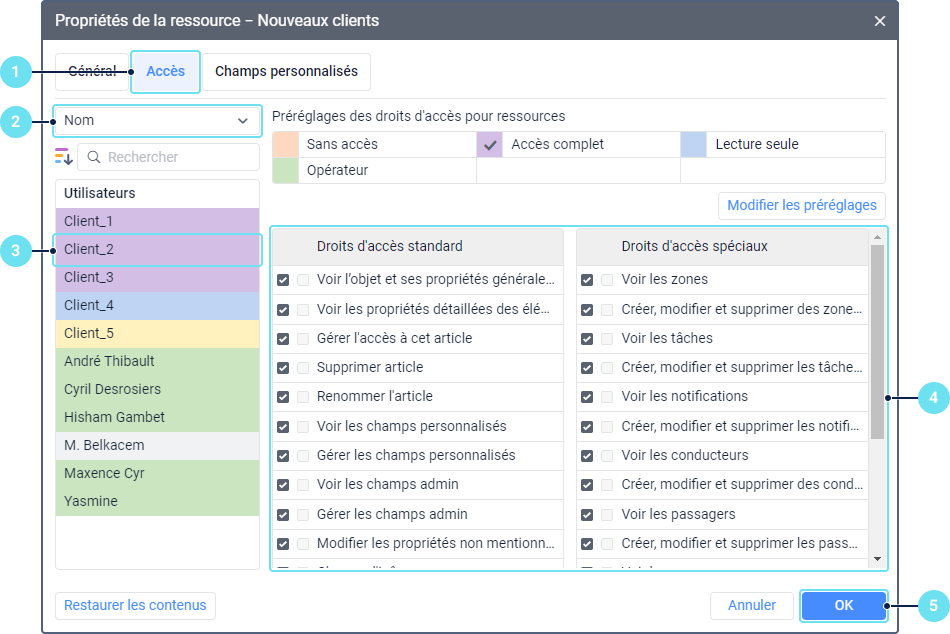Select the Sans accès orange preset swatch
The image size is (950, 634).
click(x=286, y=144)
